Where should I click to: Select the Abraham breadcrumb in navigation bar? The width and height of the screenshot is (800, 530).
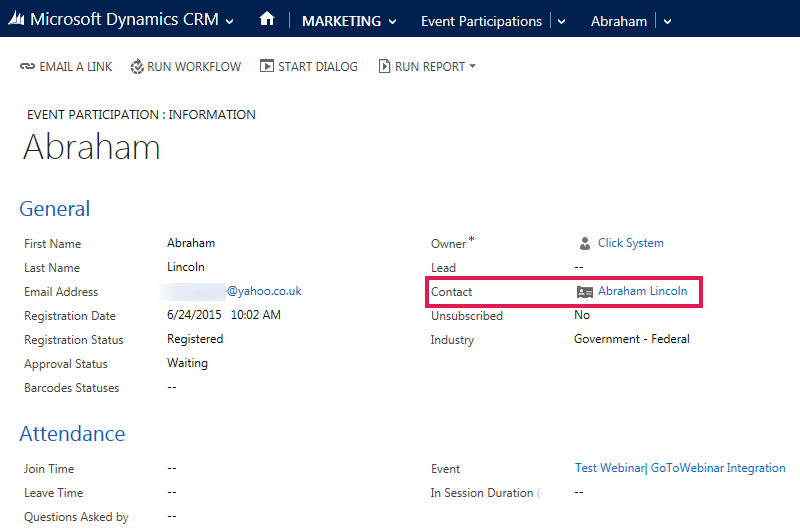point(618,21)
